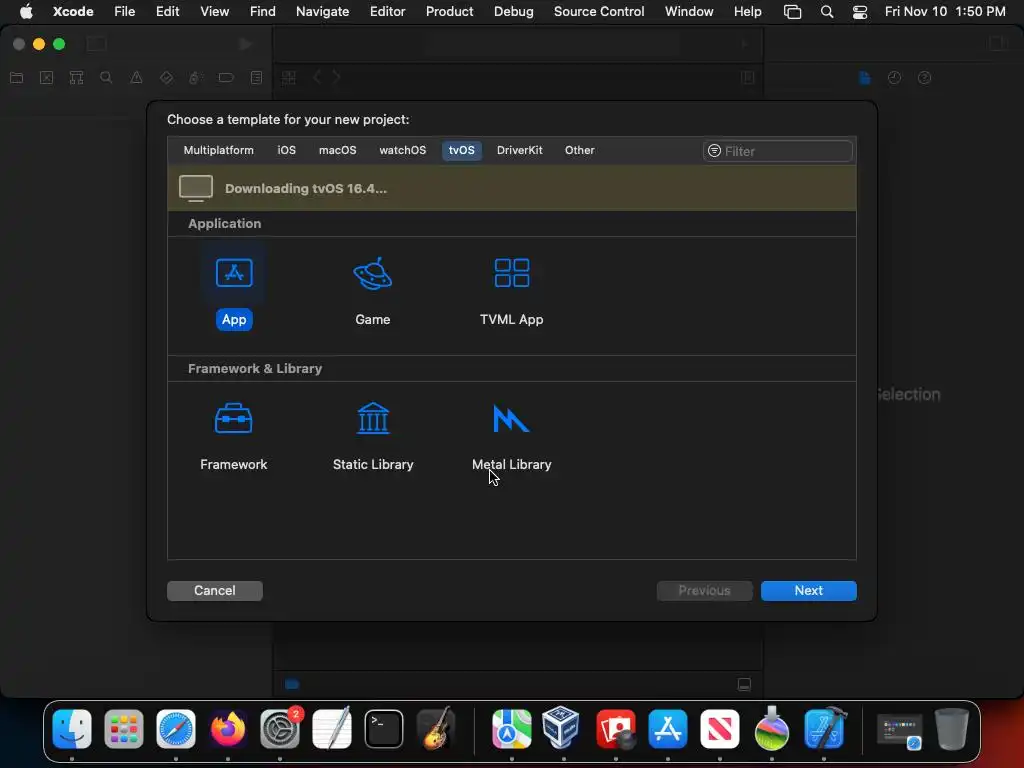The image size is (1024, 768).
Task: Open the macOS templates tab
Action: [x=337, y=150]
